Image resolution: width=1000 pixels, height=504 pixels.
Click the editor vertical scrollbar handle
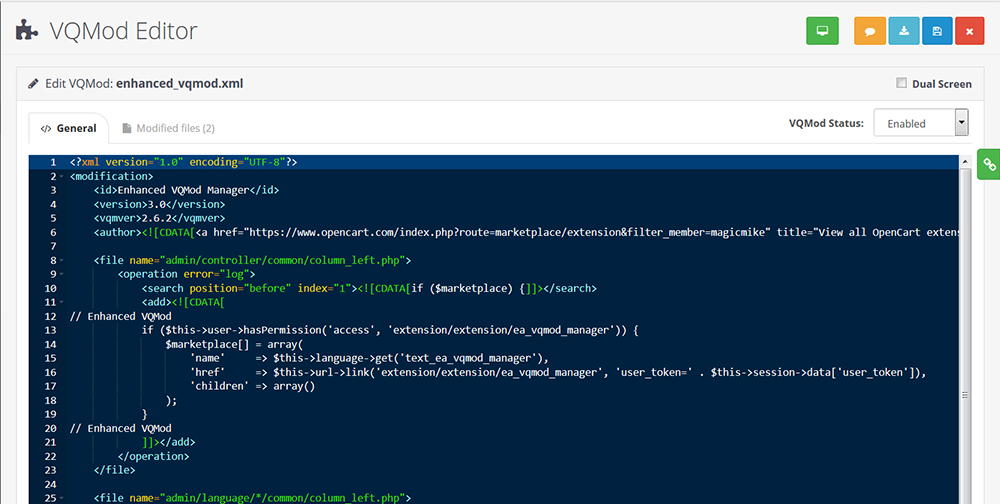coord(965,396)
